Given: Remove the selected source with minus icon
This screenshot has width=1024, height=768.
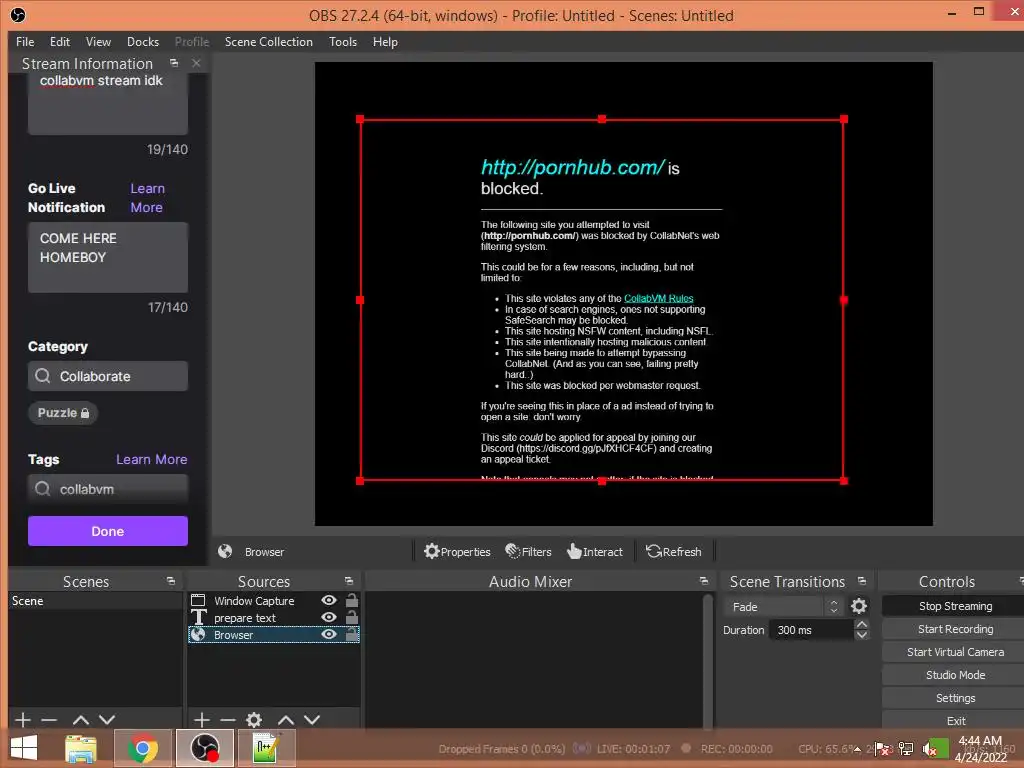Looking at the screenshot, I should (x=228, y=720).
